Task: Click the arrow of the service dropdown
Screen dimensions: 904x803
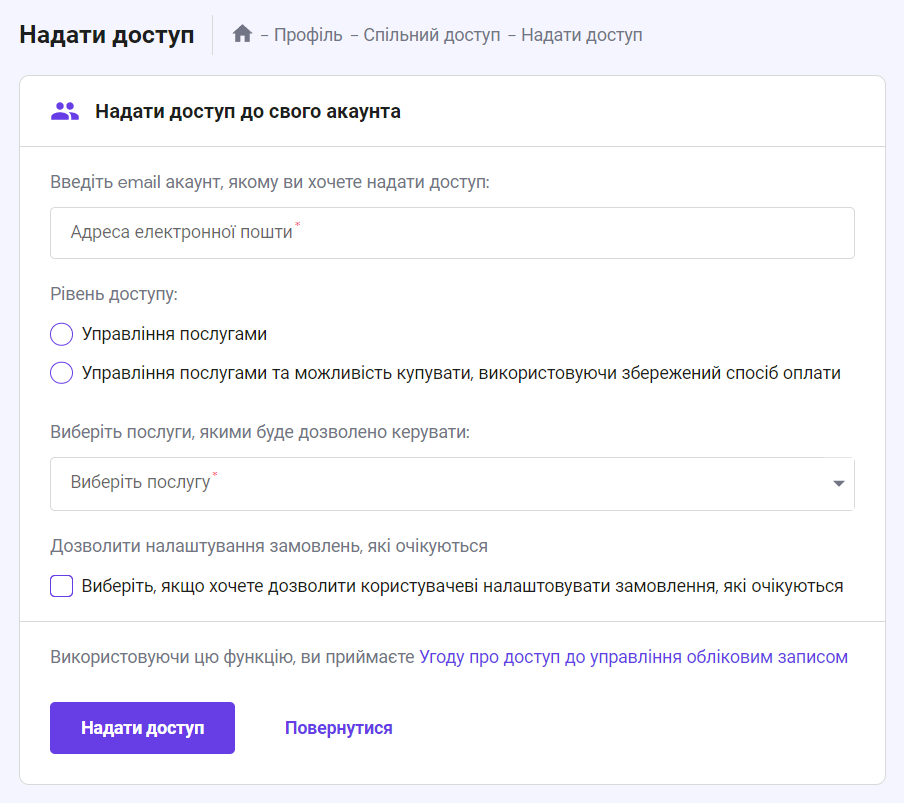Action: tap(838, 484)
